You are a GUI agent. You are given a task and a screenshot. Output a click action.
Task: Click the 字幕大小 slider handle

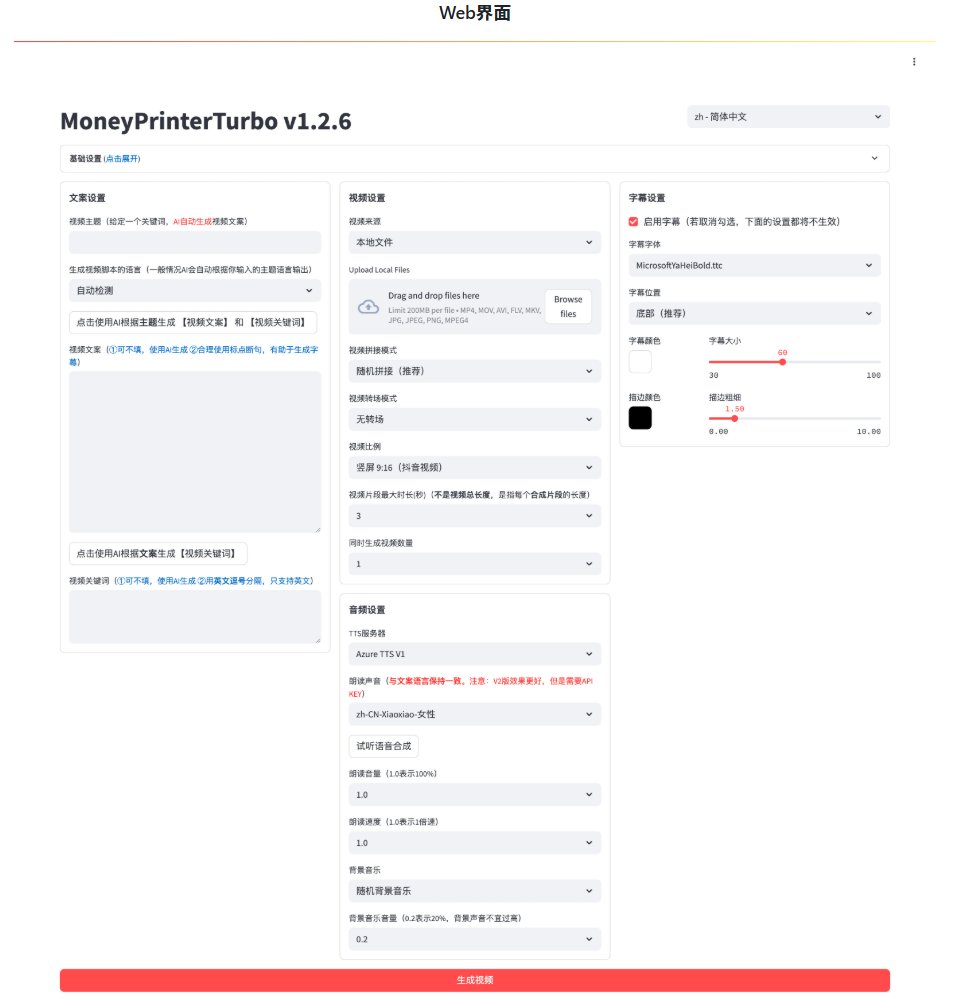tap(782, 362)
